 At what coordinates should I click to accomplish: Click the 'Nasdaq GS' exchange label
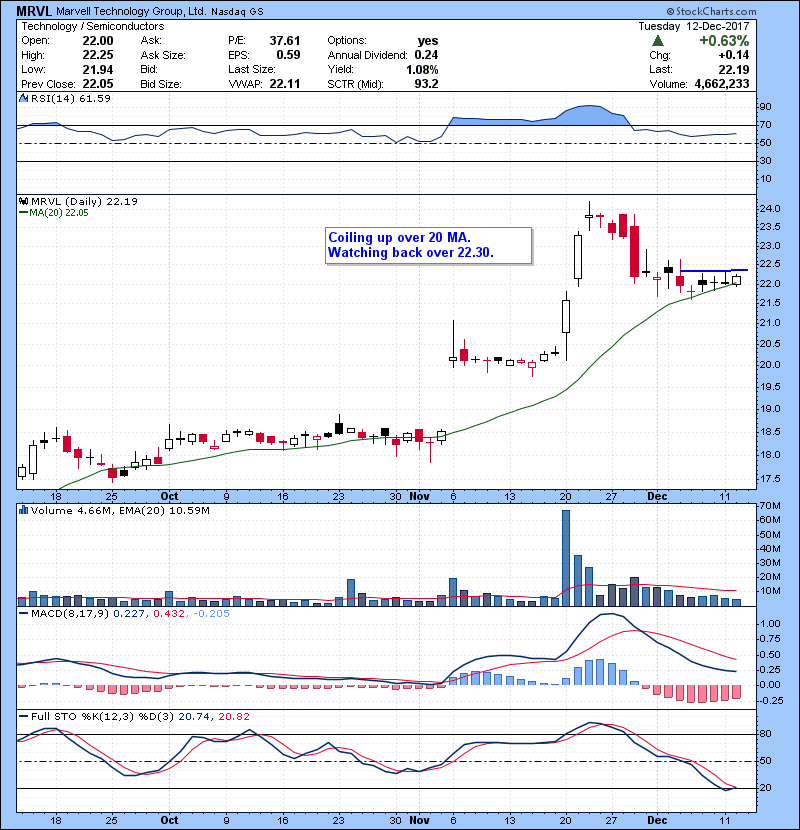[237, 12]
